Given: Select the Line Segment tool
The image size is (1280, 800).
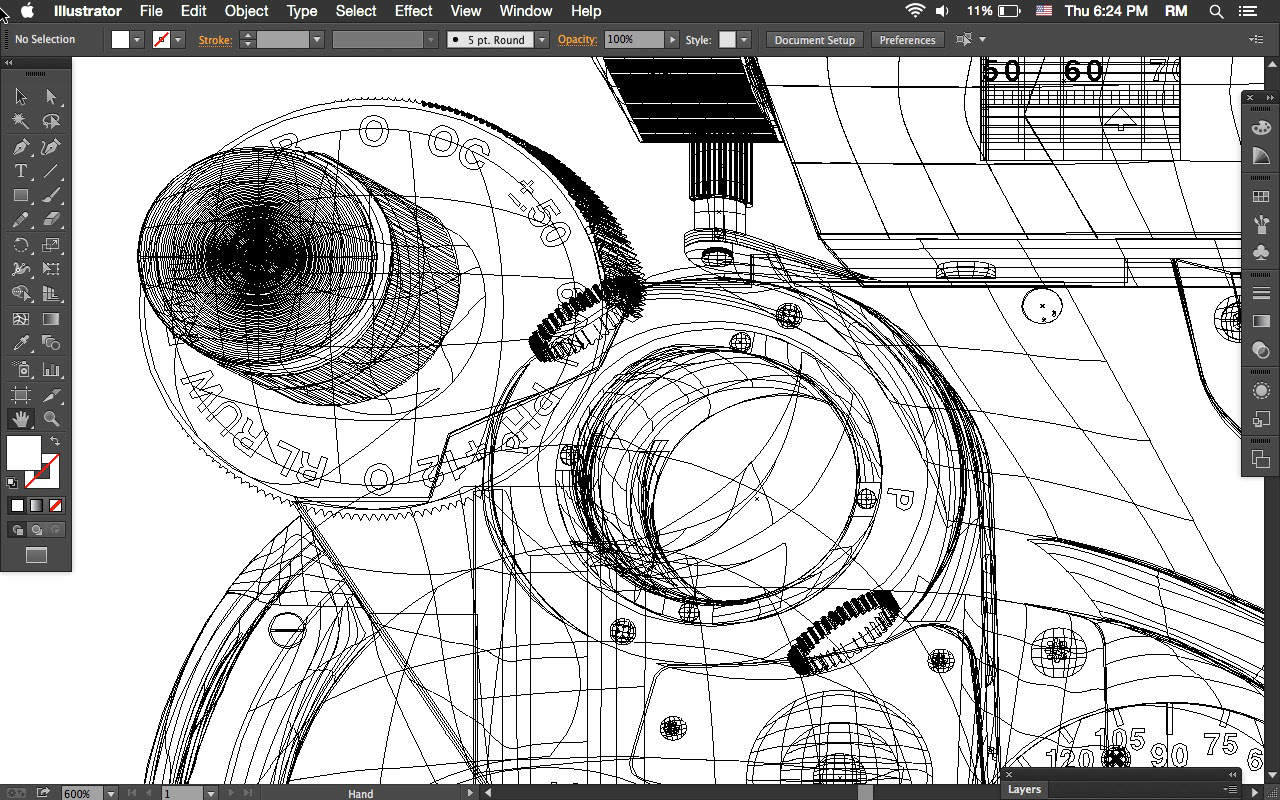Looking at the screenshot, I should (x=51, y=171).
